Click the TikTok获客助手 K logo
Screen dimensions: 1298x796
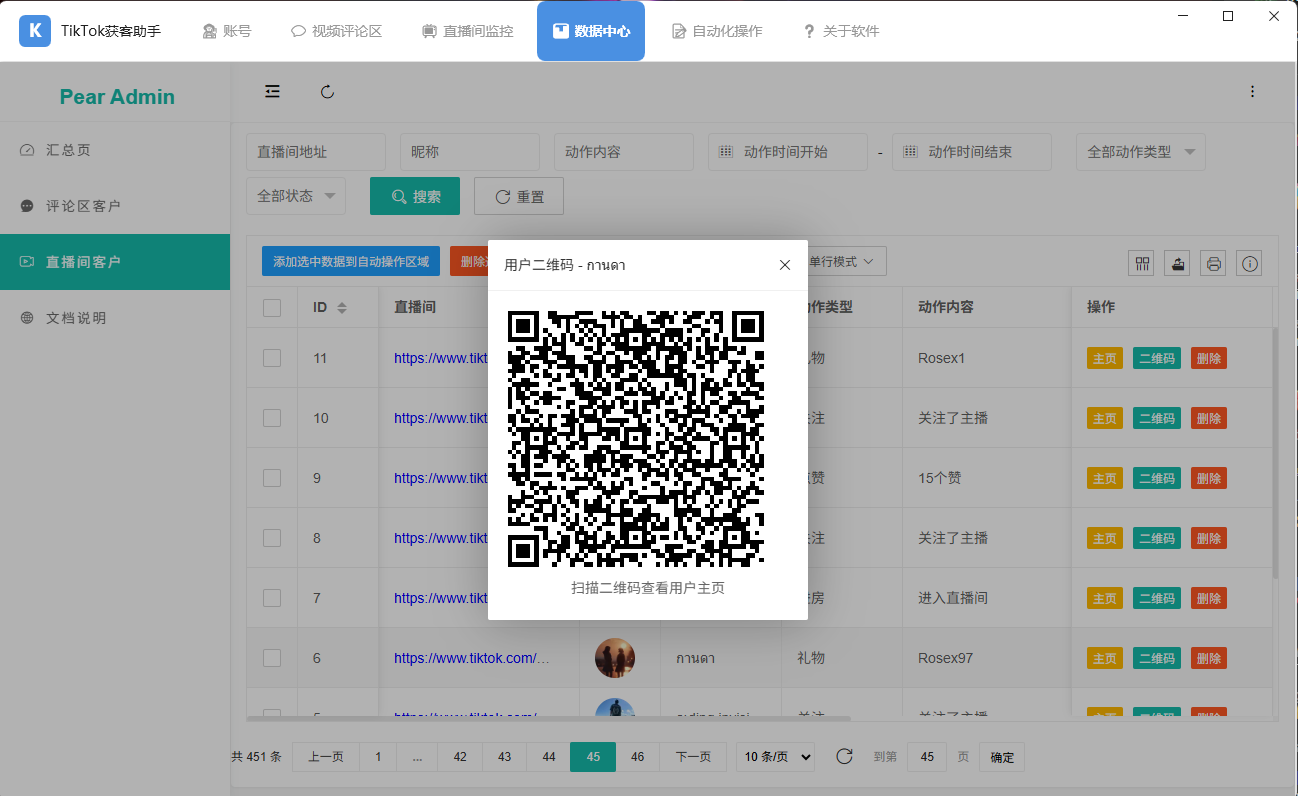[35, 31]
